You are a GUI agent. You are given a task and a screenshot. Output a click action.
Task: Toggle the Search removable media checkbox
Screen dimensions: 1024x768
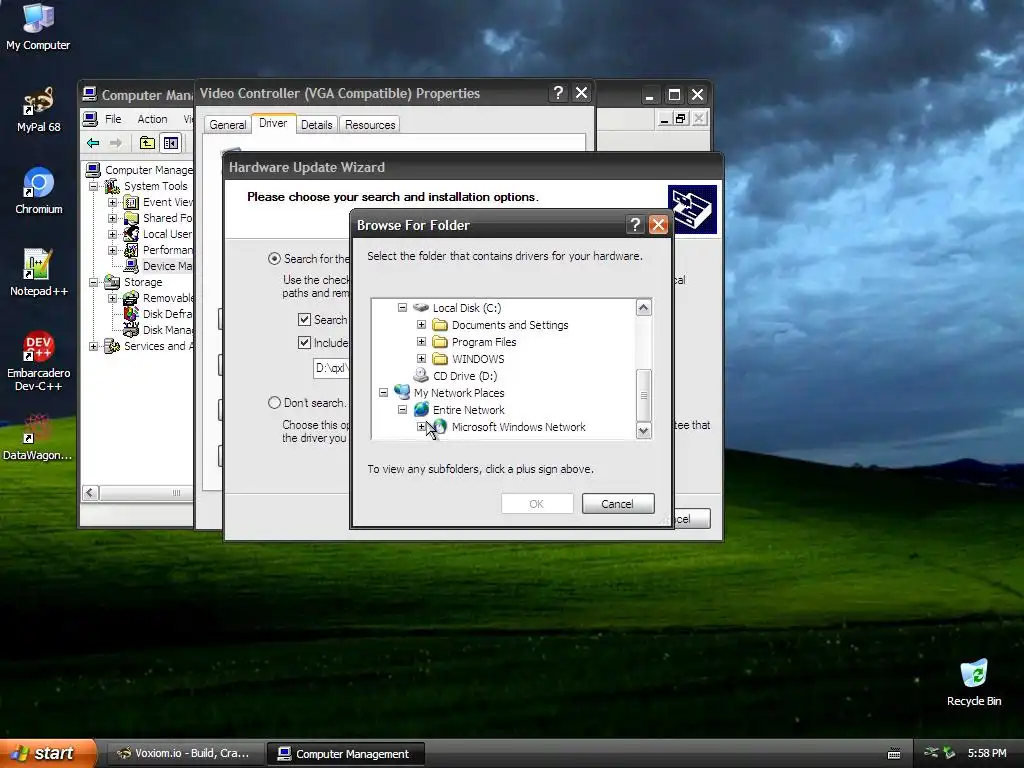pos(304,319)
